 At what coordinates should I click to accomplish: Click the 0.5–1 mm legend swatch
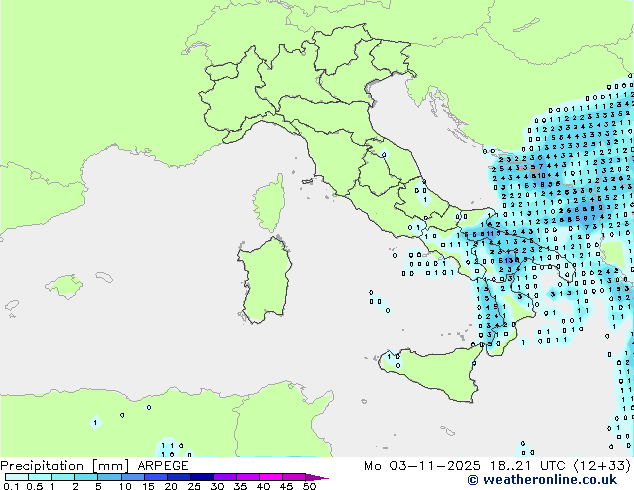[40, 477]
